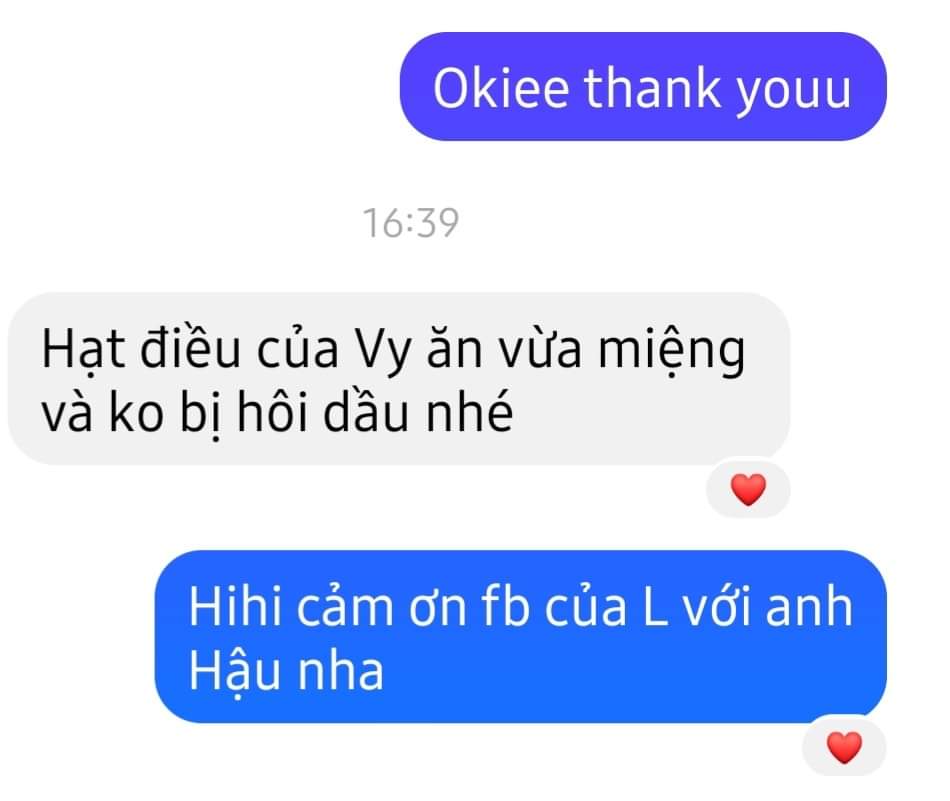Click 'hôi dầu' in the gray message

coord(323,412)
